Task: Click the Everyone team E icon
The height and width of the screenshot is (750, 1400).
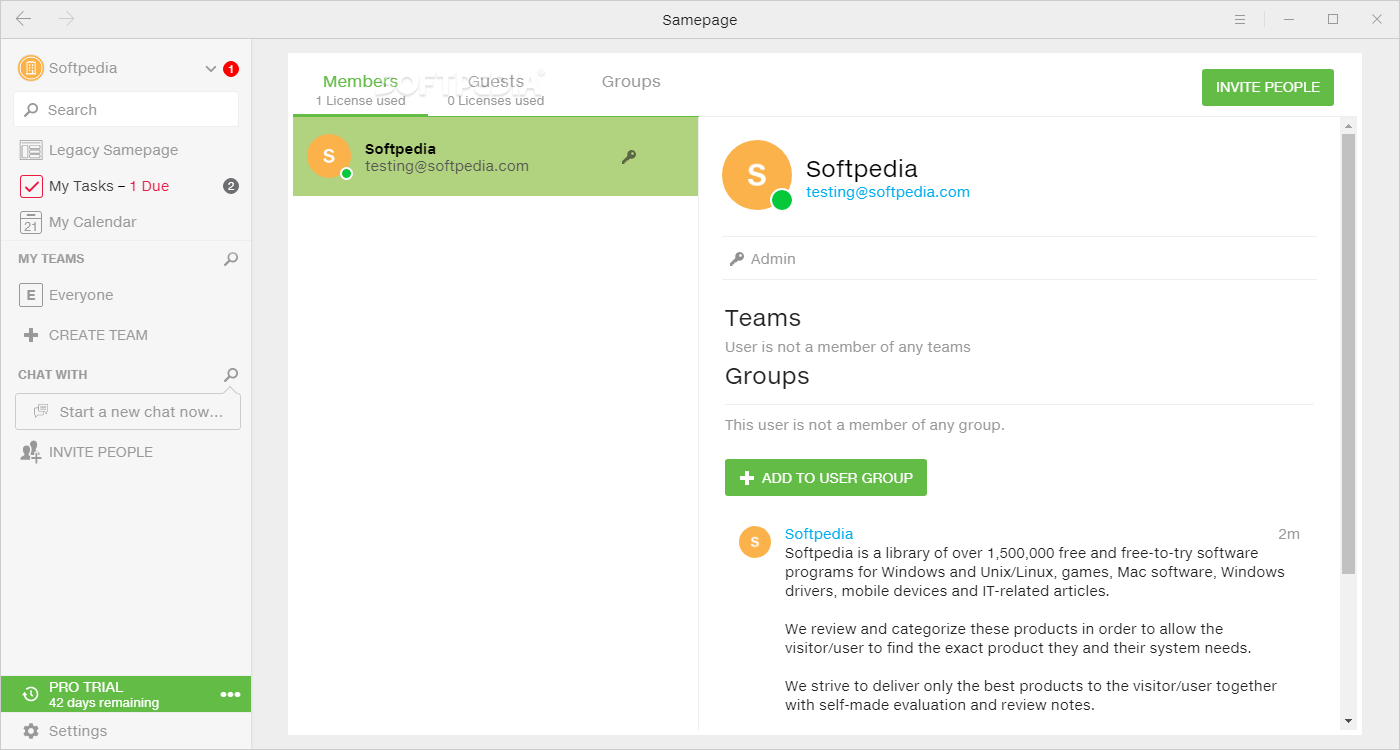Action: [x=31, y=295]
